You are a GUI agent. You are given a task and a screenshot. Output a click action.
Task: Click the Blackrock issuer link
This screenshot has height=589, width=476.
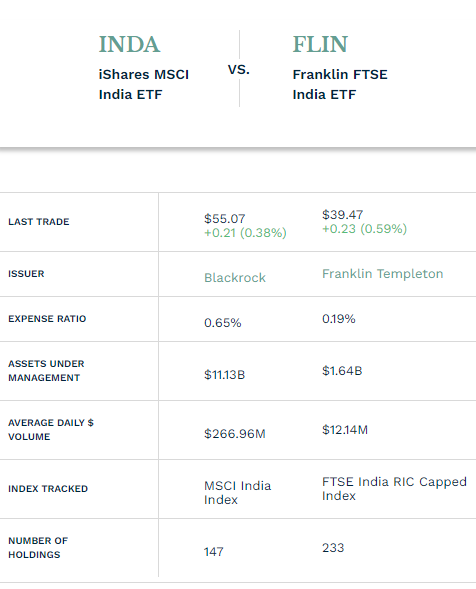[x=235, y=278]
